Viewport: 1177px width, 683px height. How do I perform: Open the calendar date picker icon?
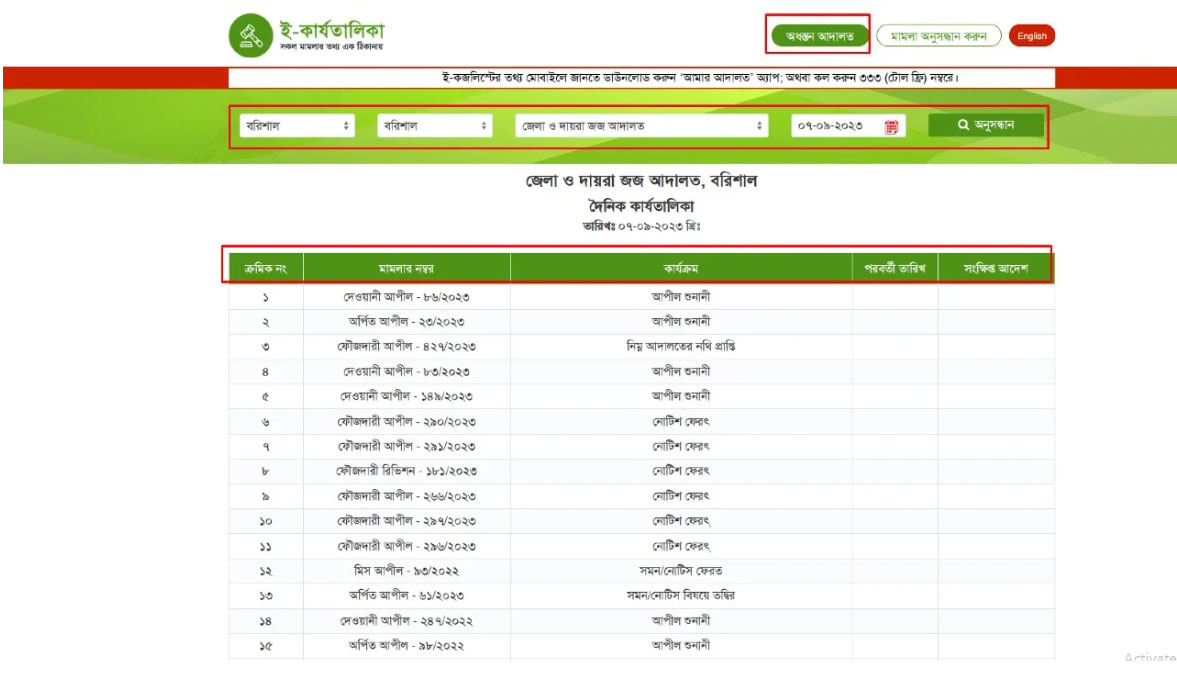coord(892,126)
